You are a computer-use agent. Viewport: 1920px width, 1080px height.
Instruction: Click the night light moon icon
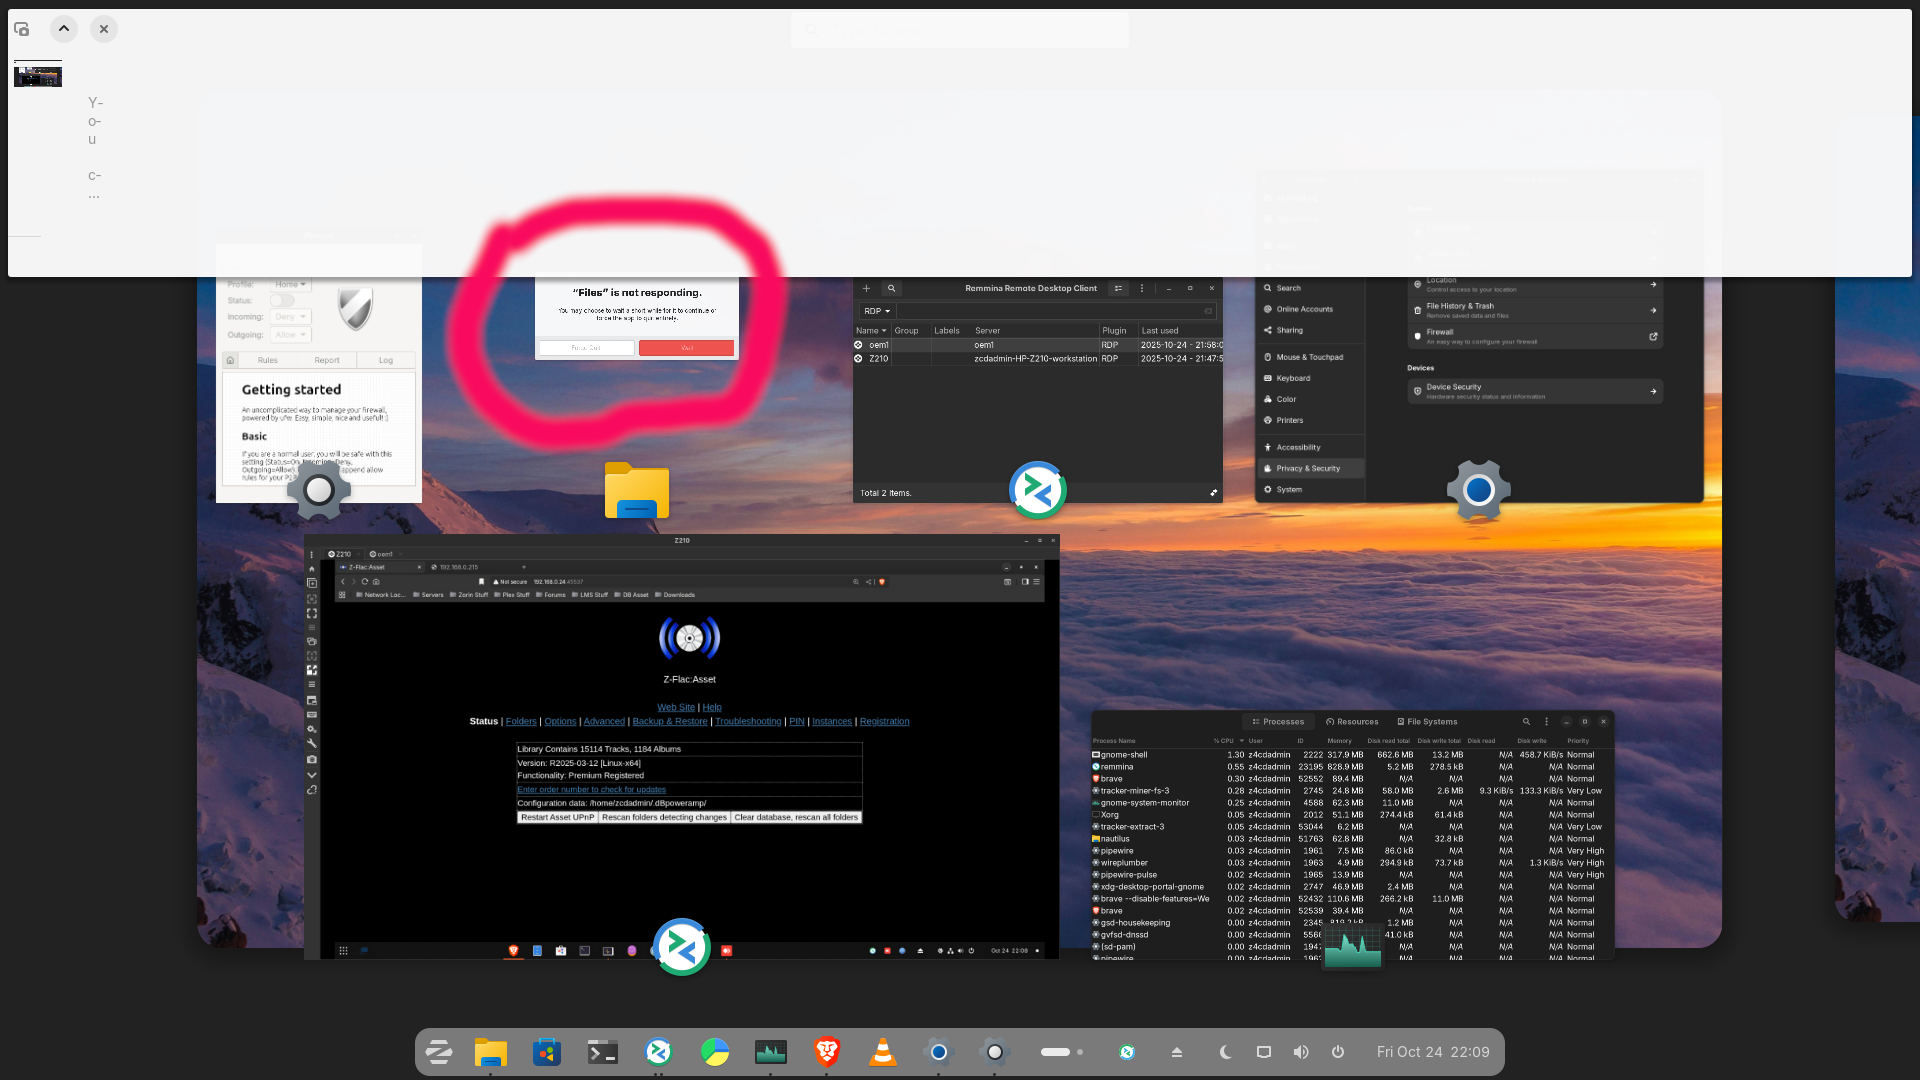pos(1226,1052)
